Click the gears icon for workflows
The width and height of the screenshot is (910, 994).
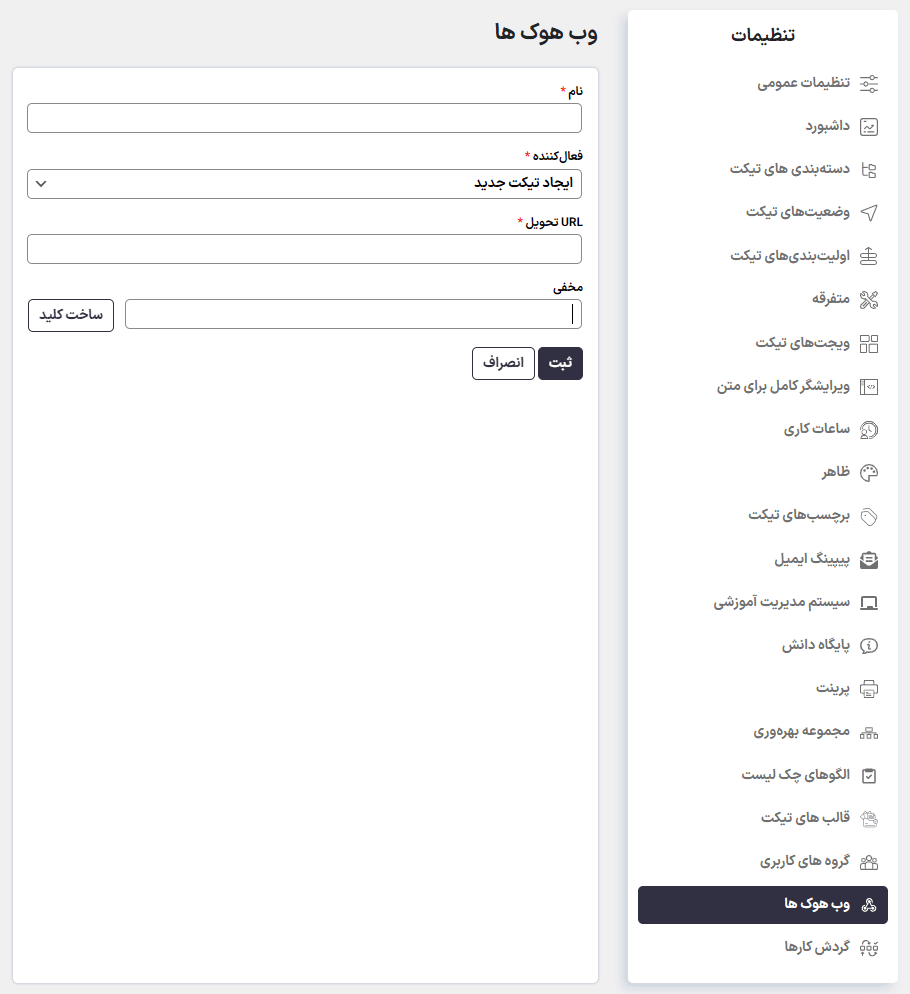tap(870, 946)
